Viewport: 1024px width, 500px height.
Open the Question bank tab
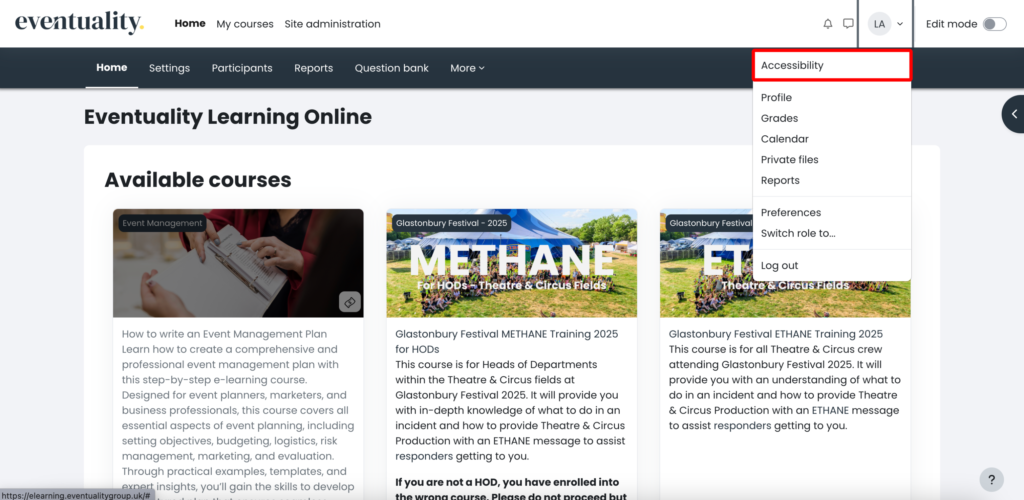coord(392,68)
